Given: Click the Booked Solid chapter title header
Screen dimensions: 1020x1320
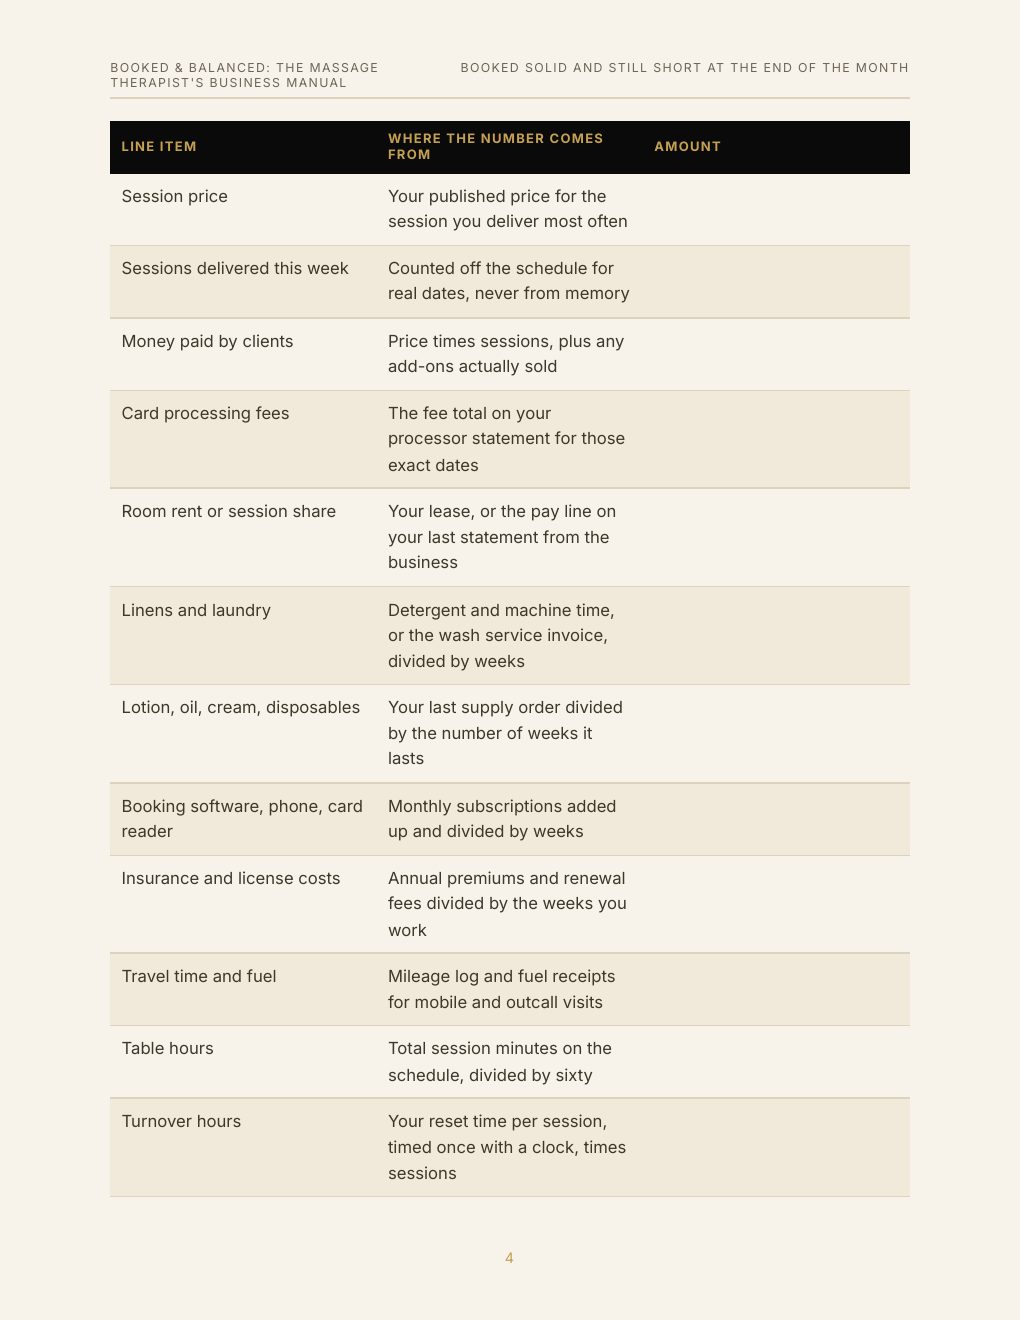Looking at the screenshot, I should 684,68.
